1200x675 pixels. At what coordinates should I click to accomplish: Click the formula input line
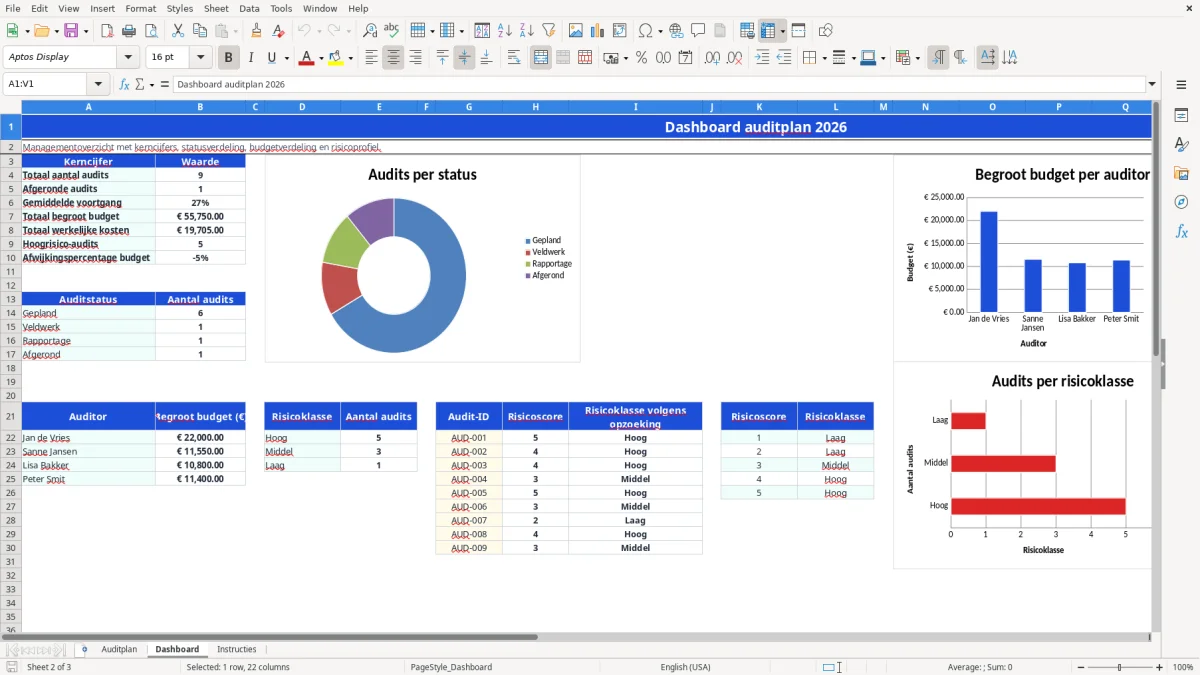tap(658, 85)
